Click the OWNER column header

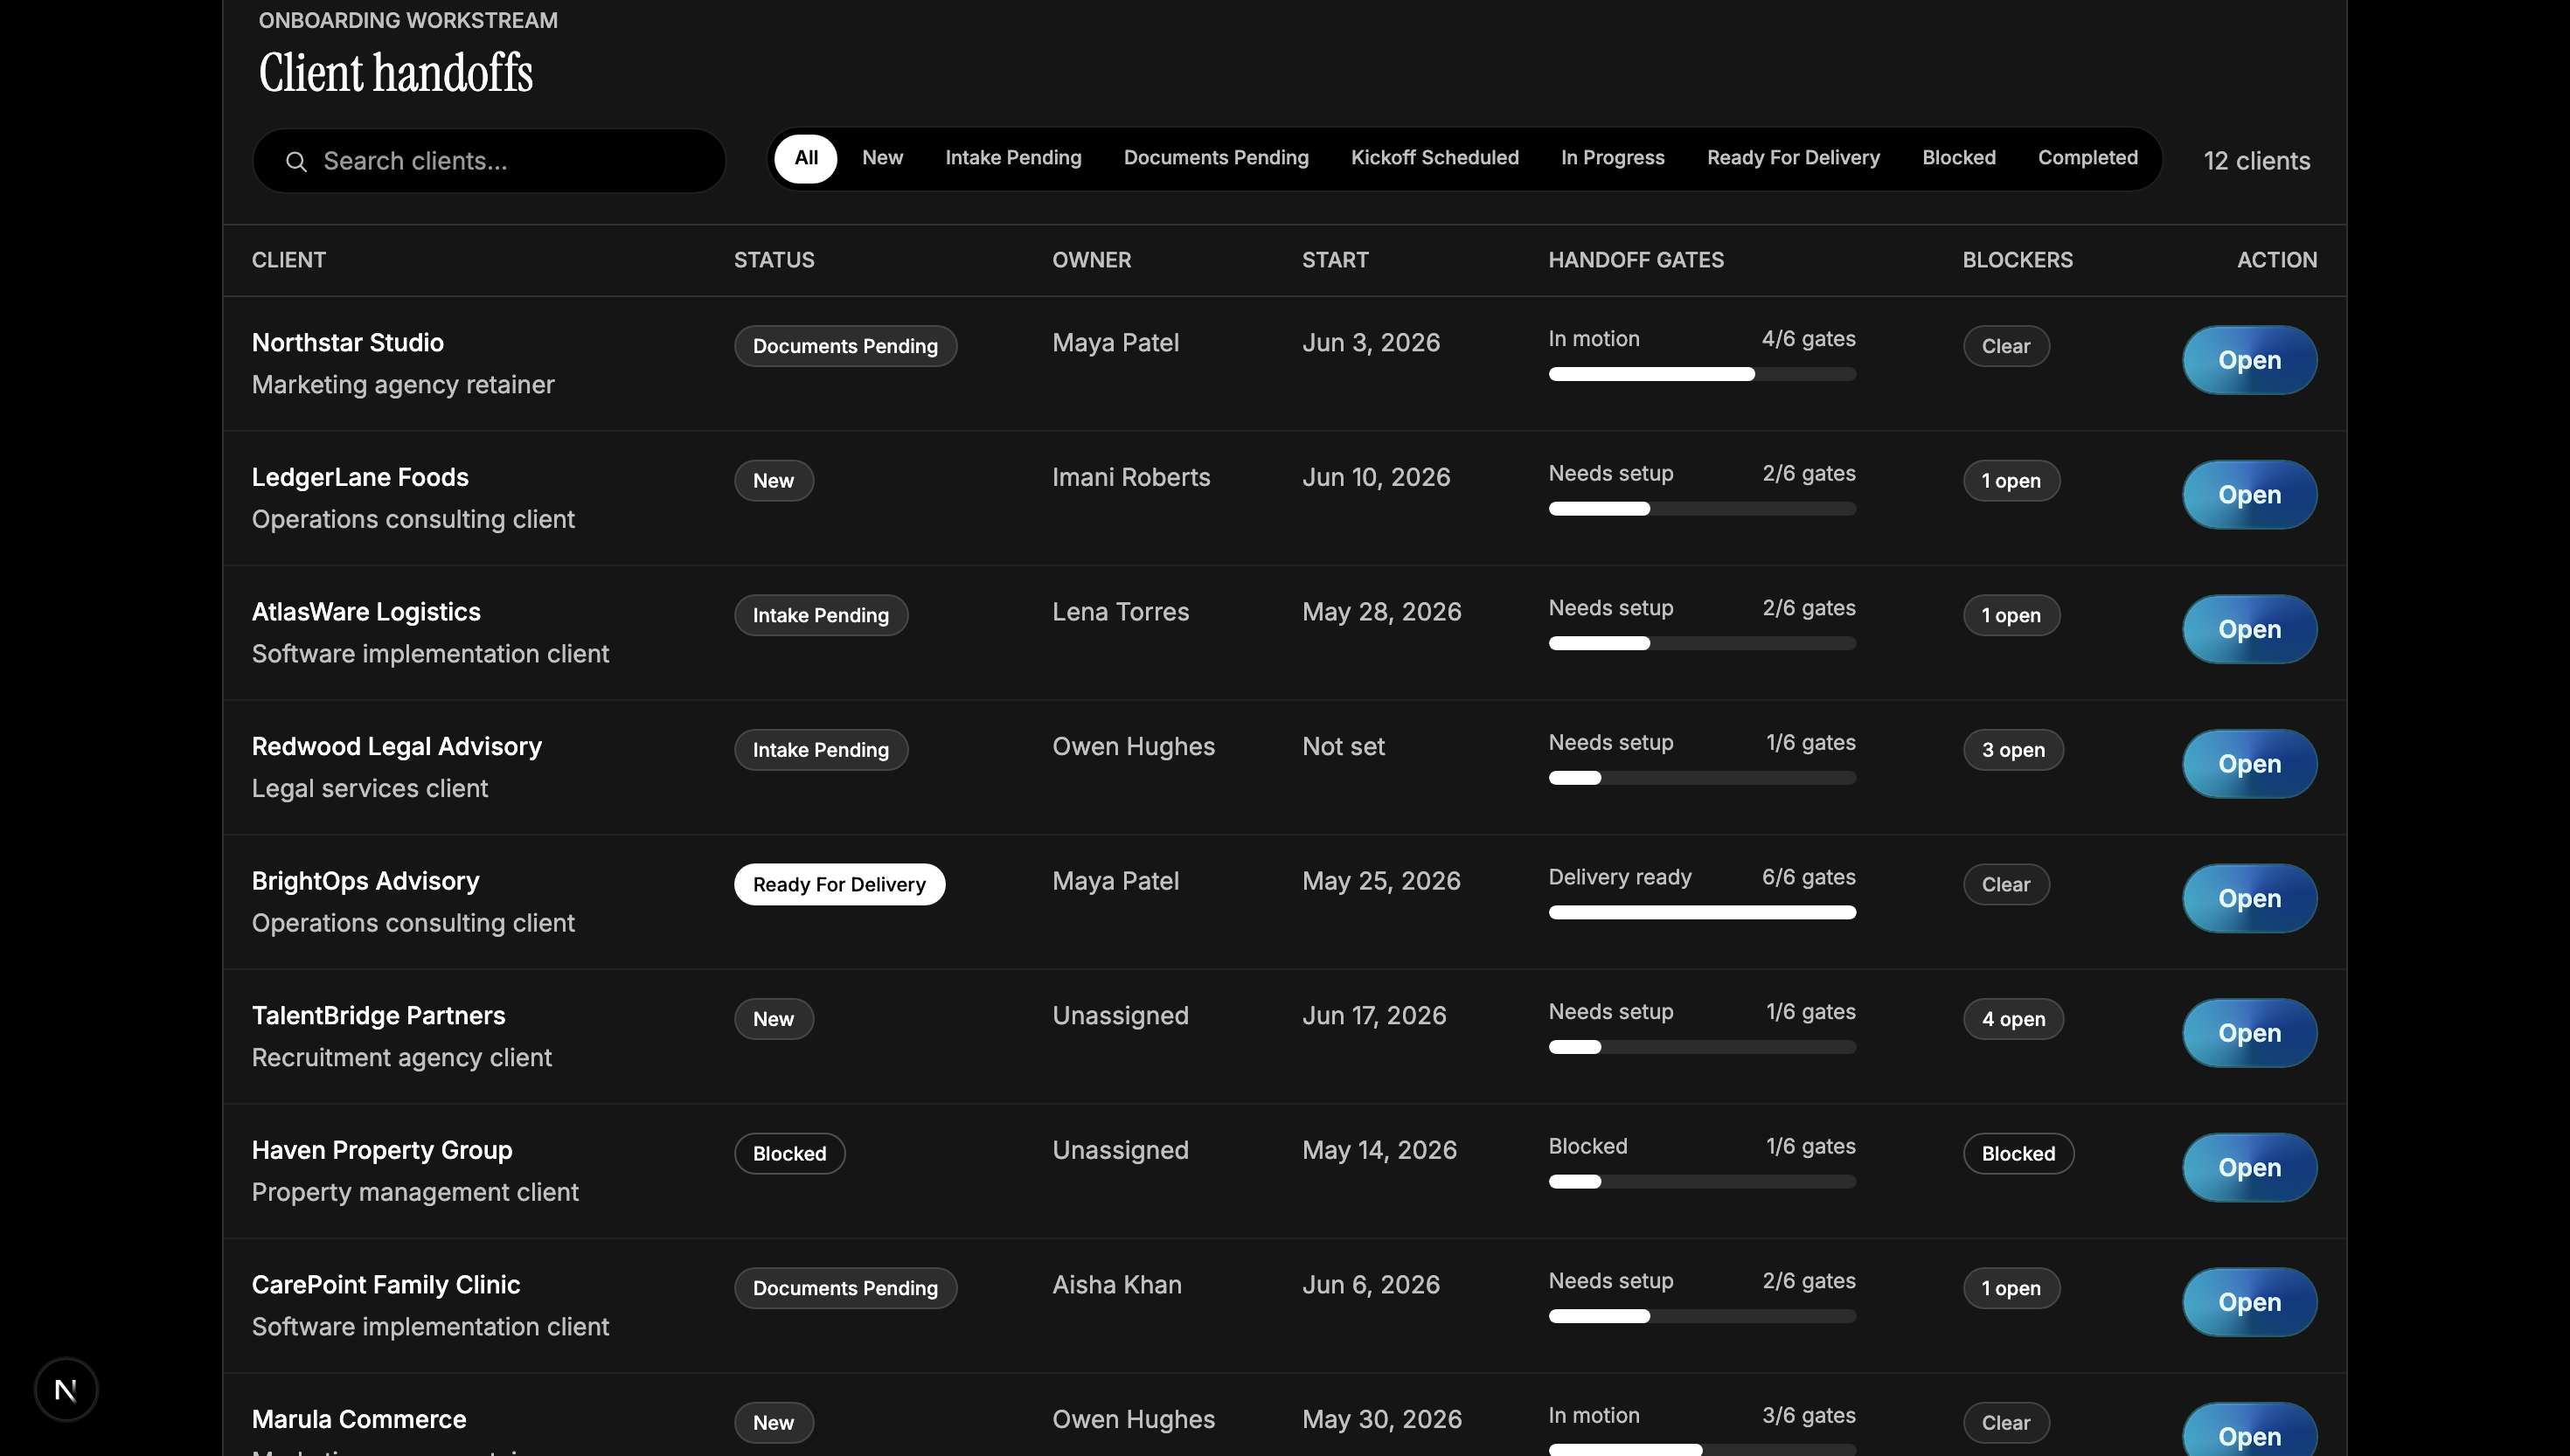pos(1091,260)
